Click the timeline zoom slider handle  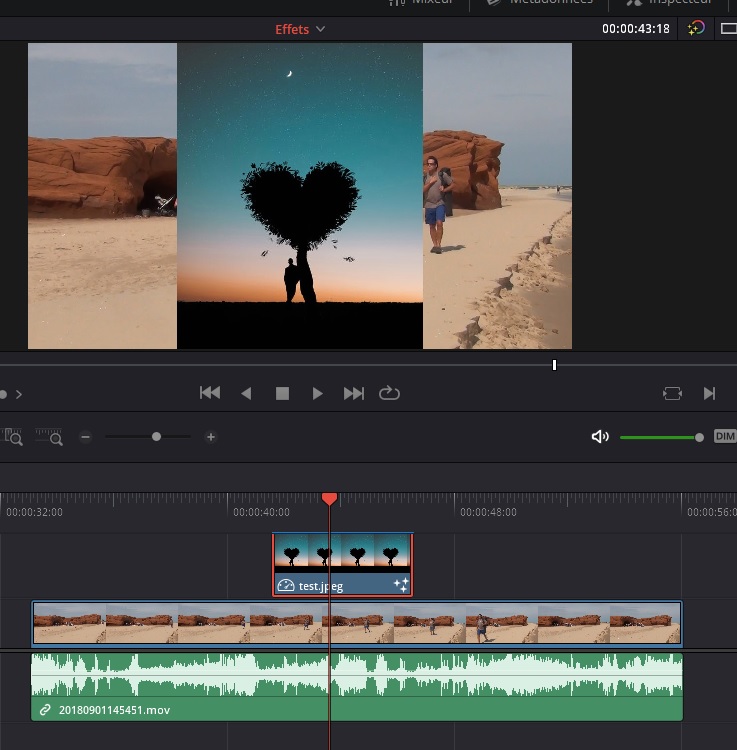(x=156, y=437)
